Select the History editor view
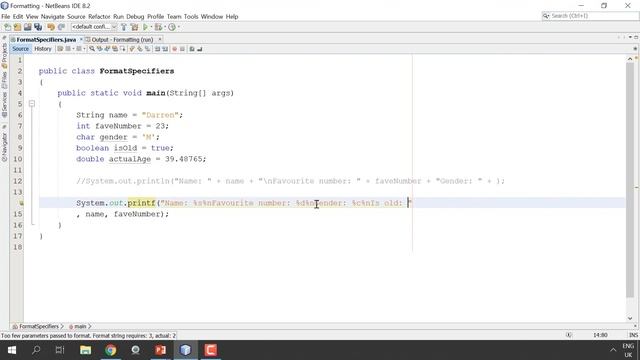The image size is (640, 360). [x=43, y=49]
